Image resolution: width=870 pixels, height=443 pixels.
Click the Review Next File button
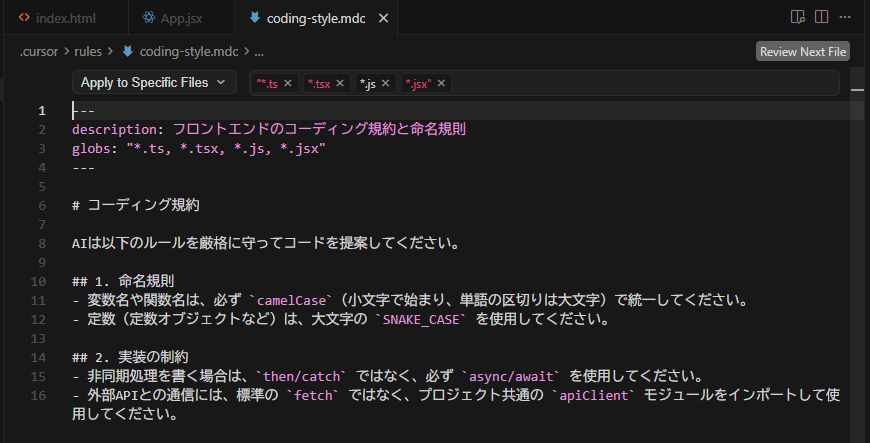pyautogui.click(x=802, y=52)
